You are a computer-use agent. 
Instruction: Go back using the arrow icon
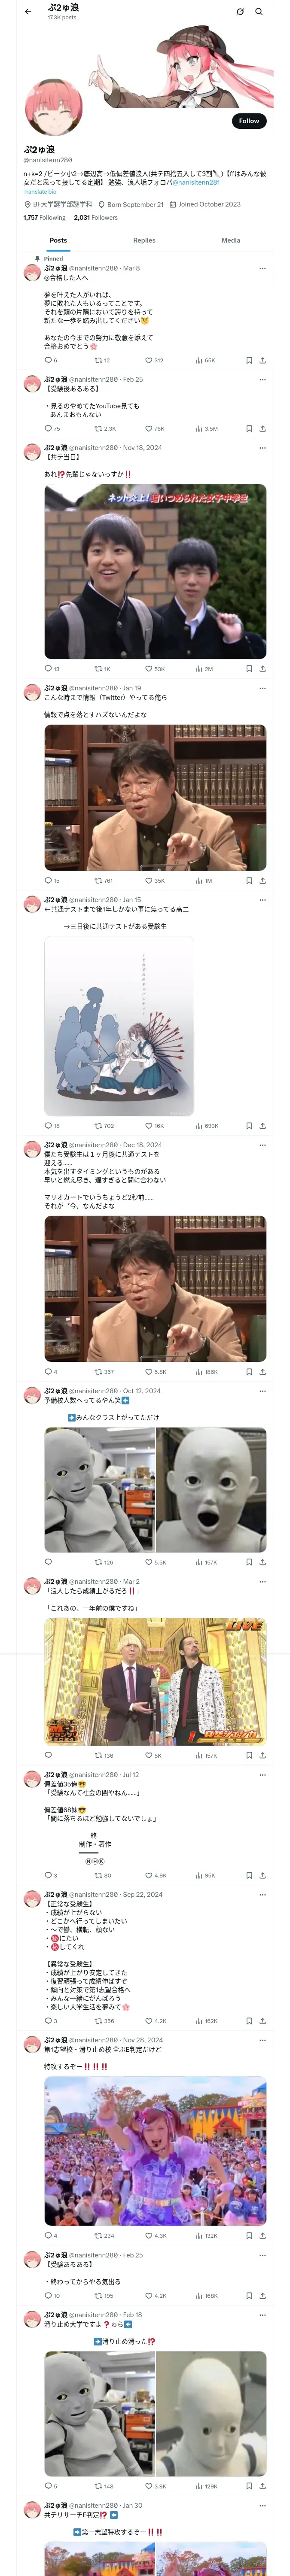pyautogui.click(x=28, y=12)
